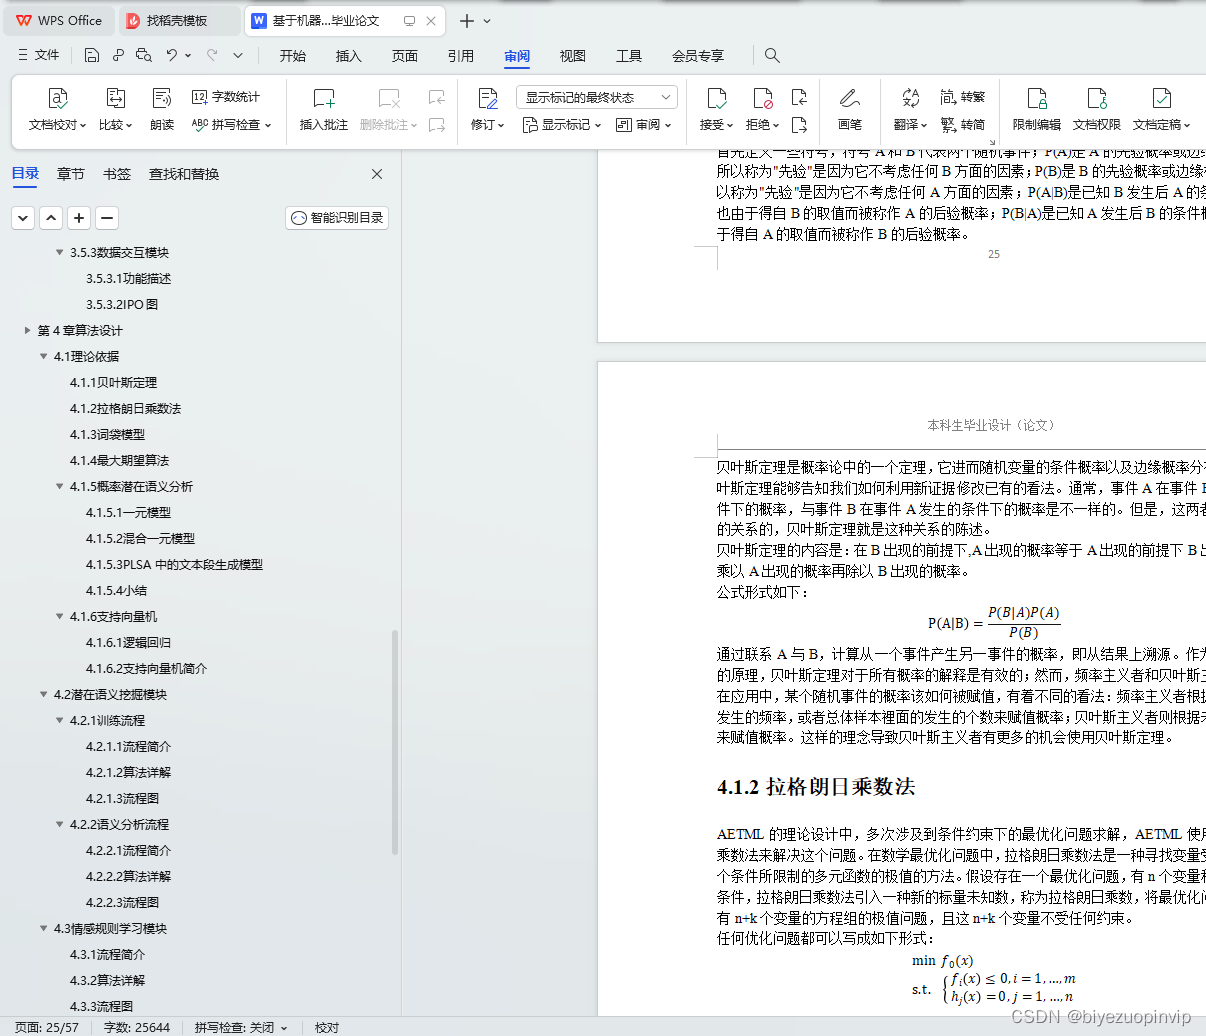The height and width of the screenshot is (1036, 1206).
Task: Switch to 开始 ribbon tab
Action: 293,56
